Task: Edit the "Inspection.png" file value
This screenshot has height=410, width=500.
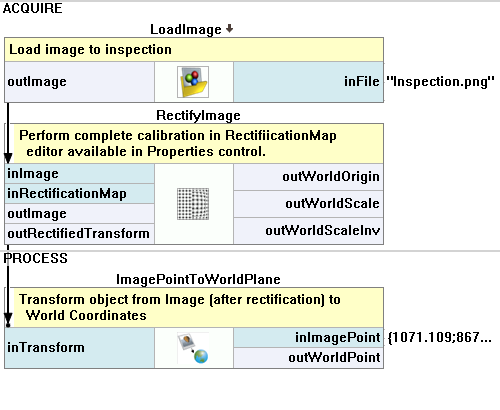Action: pyautogui.click(x=440, y=82)
